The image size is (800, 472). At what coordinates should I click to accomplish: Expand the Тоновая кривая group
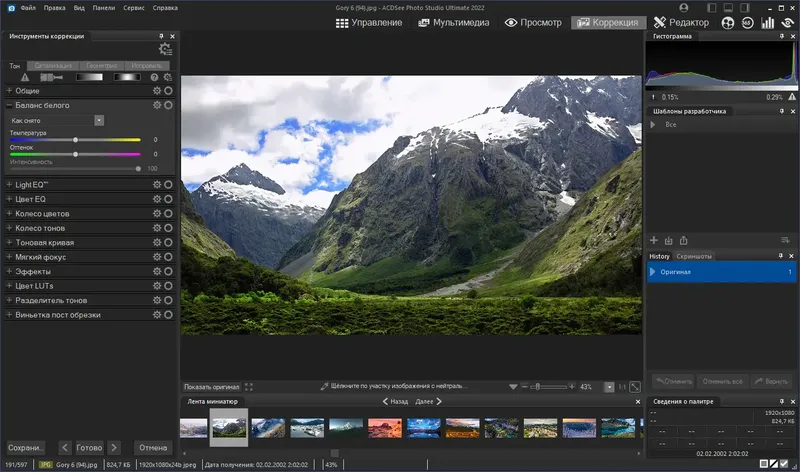tap(9, 242)
